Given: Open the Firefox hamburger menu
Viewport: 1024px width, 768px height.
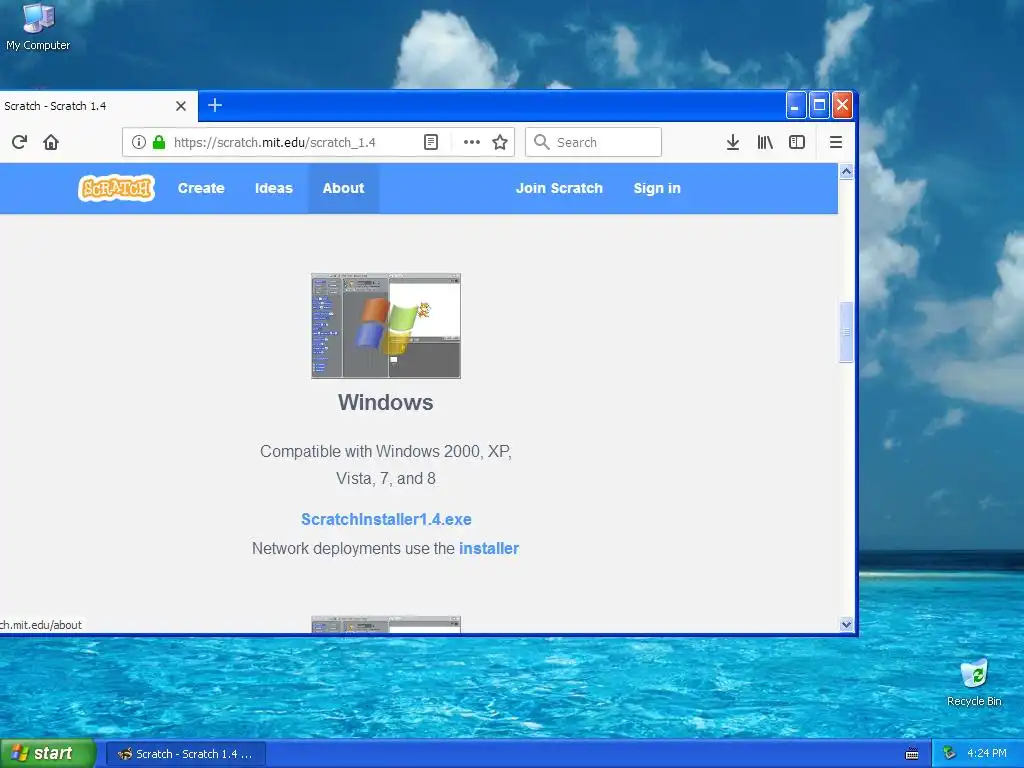Looking at the screenshot, I should pos(835,142).
